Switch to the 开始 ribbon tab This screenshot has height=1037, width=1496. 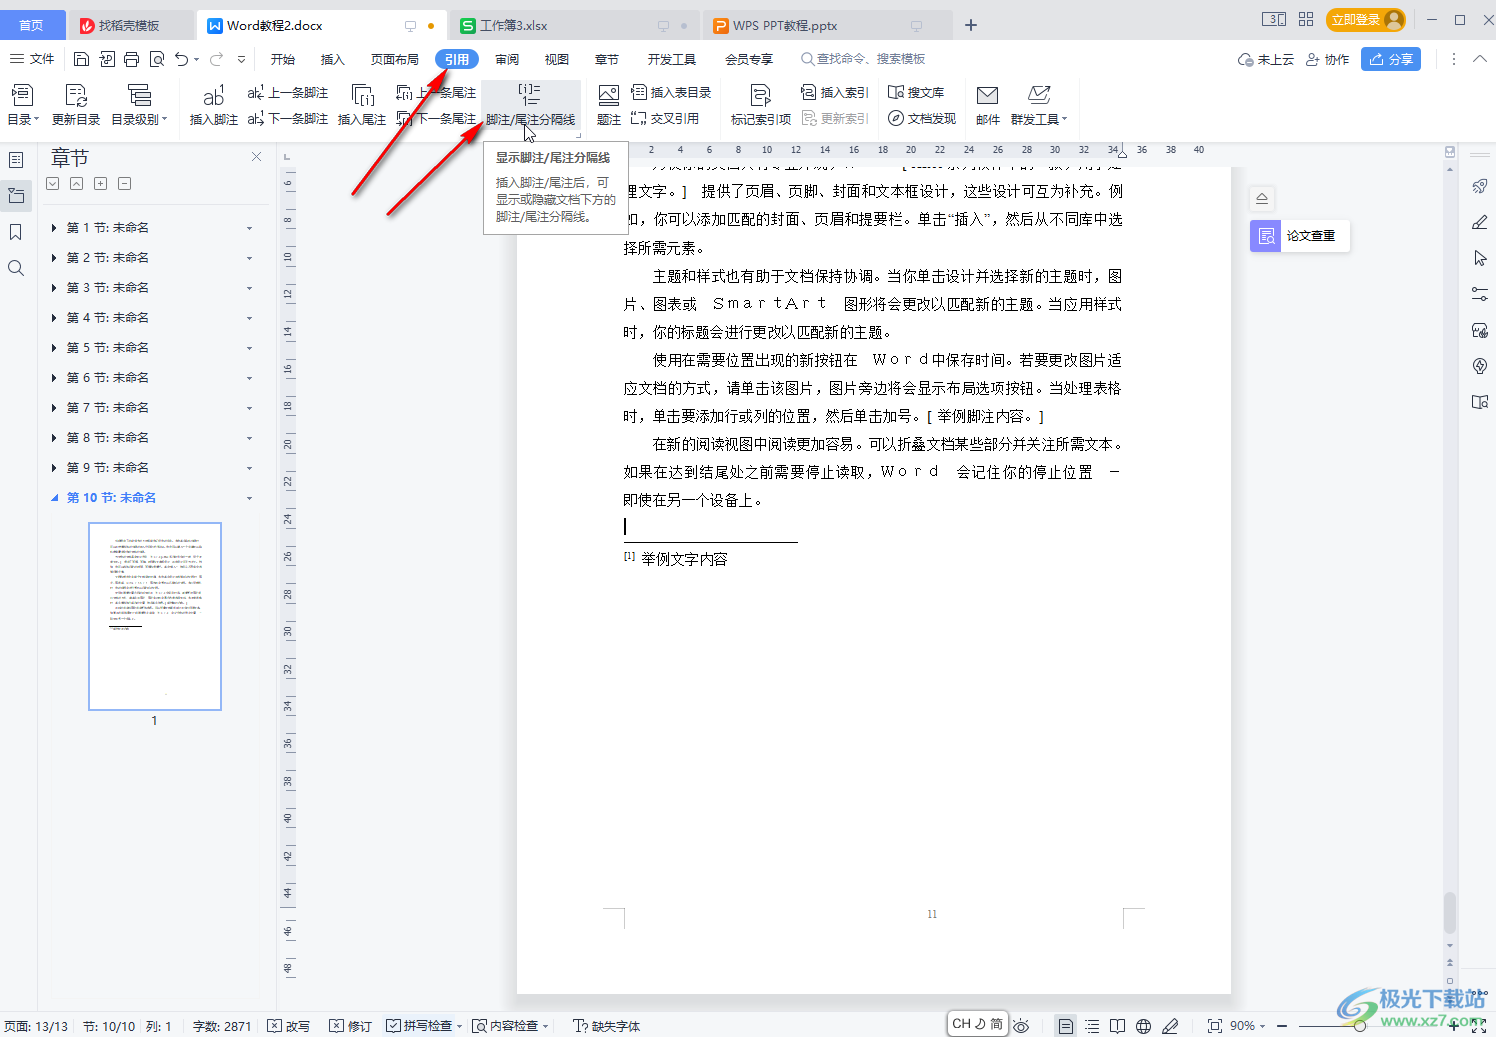click(283, 59)
